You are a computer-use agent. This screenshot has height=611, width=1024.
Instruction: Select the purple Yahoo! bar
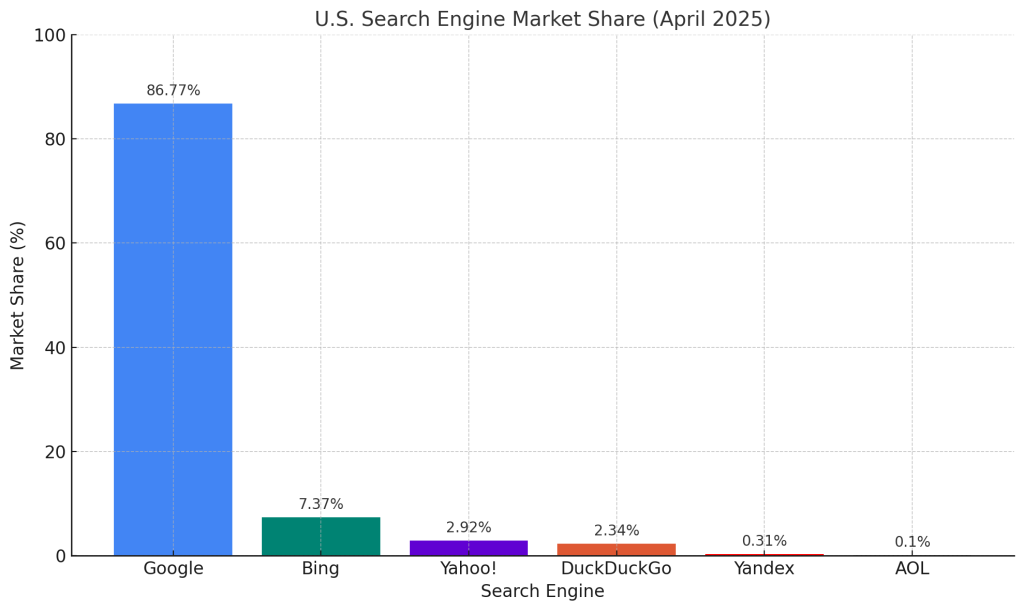click(x=469, y=548)
